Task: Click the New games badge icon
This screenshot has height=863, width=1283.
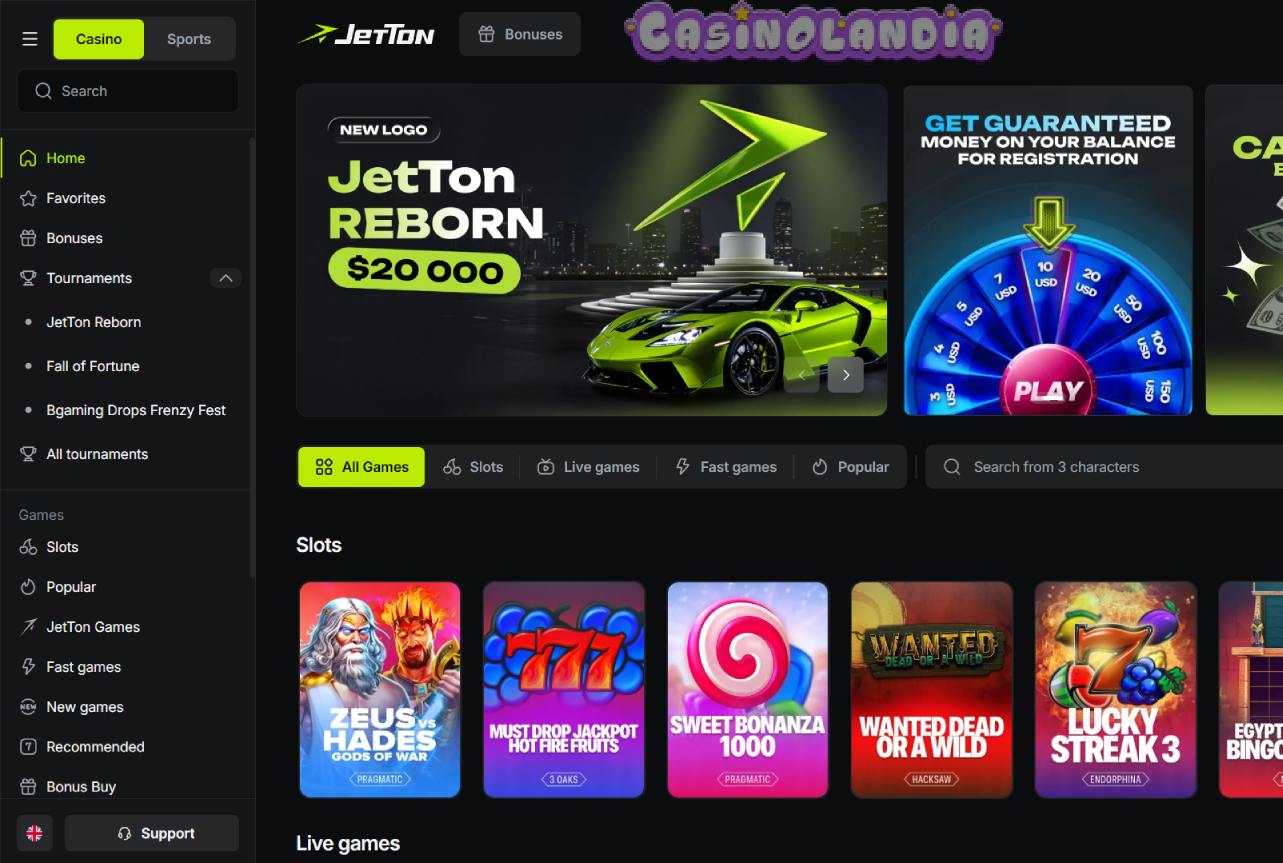Action: 28,707
